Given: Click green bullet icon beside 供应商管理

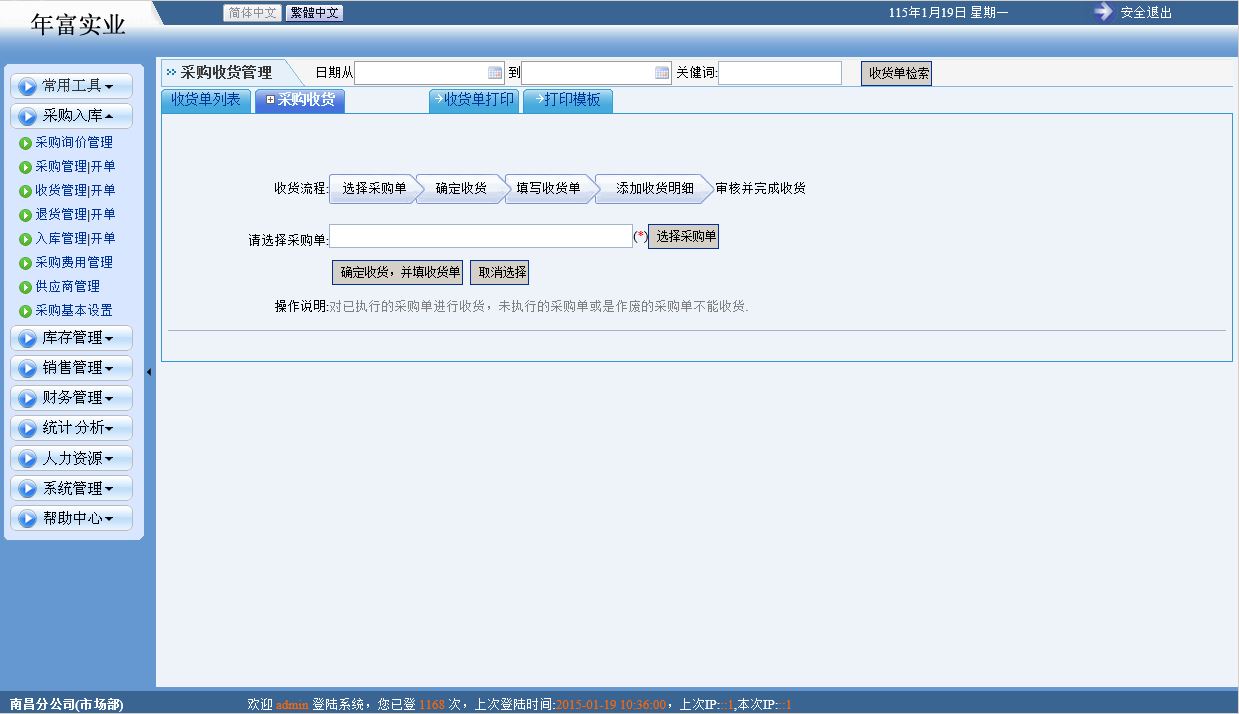Looking at the screenshot, I should pyautogui.click(x=26, y=287).
